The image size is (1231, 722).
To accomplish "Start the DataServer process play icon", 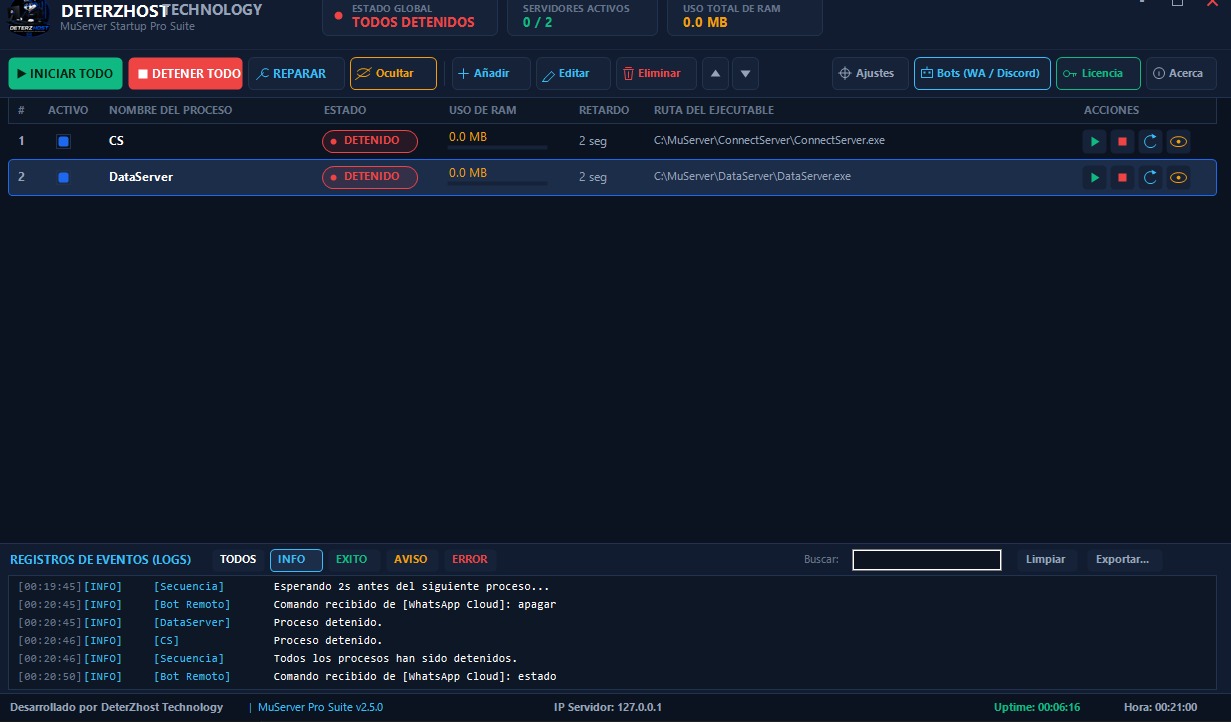I will (1095, 177).
